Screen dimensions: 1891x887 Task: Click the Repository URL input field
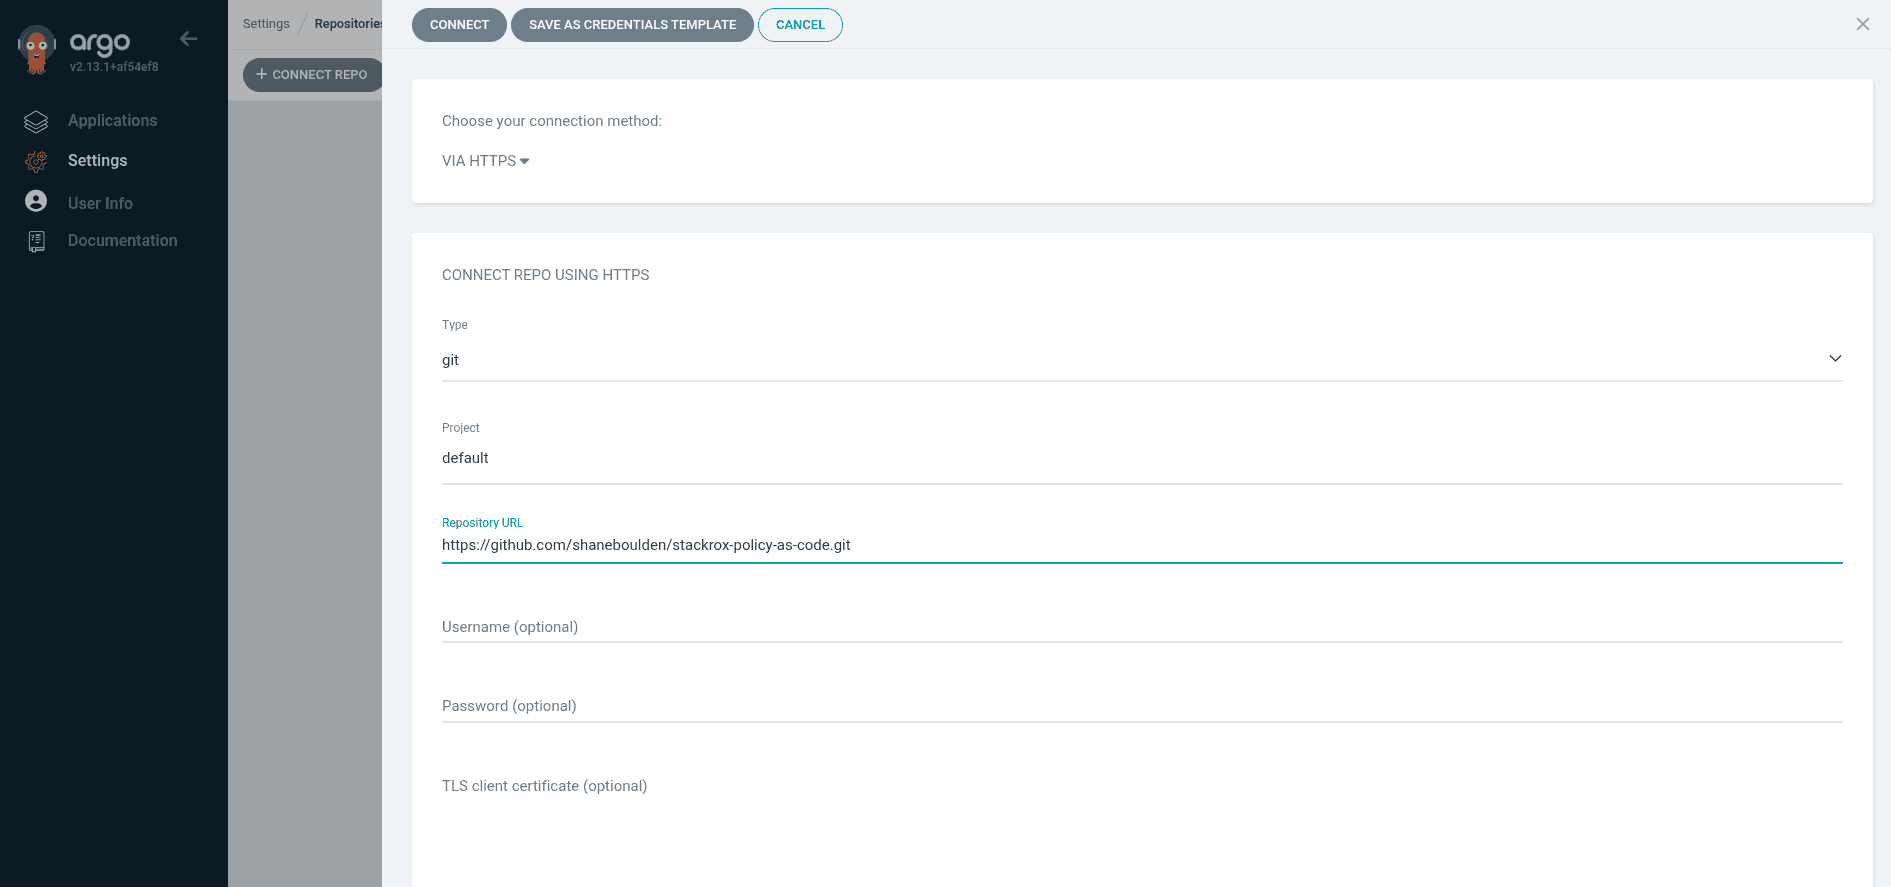(1142, 545)
